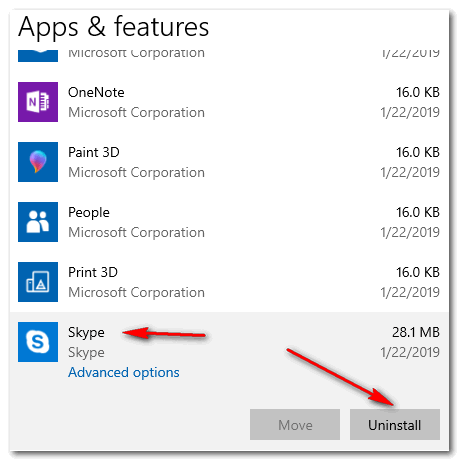
Task: Select the People entry name
Action: click(89, 213)
